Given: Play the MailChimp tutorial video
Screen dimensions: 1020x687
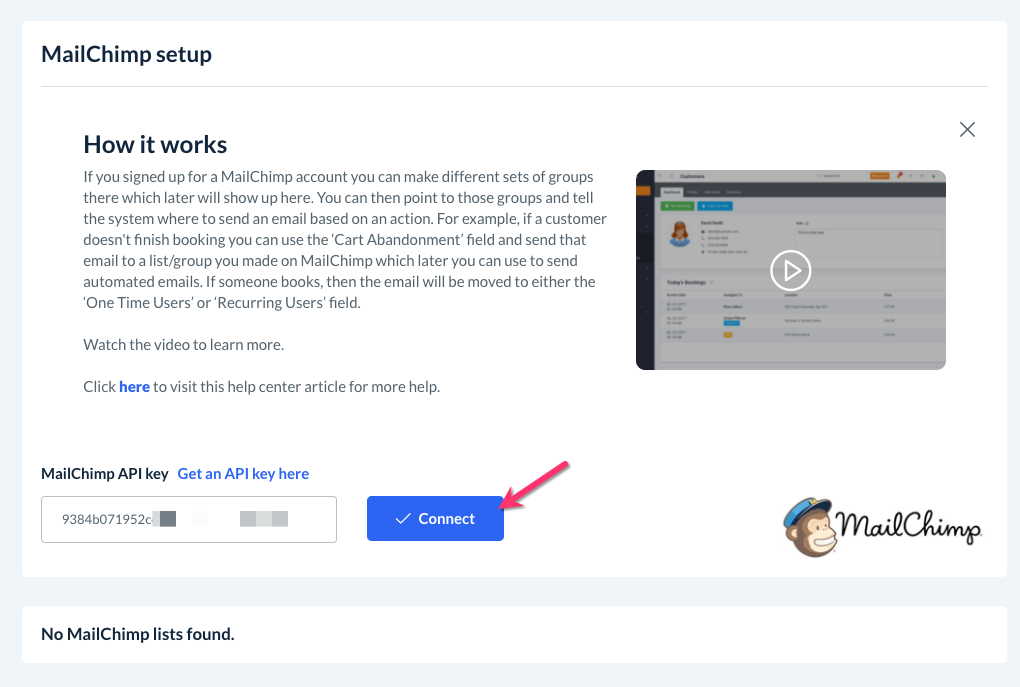Looking at the screenshot, I should (790, 270).
